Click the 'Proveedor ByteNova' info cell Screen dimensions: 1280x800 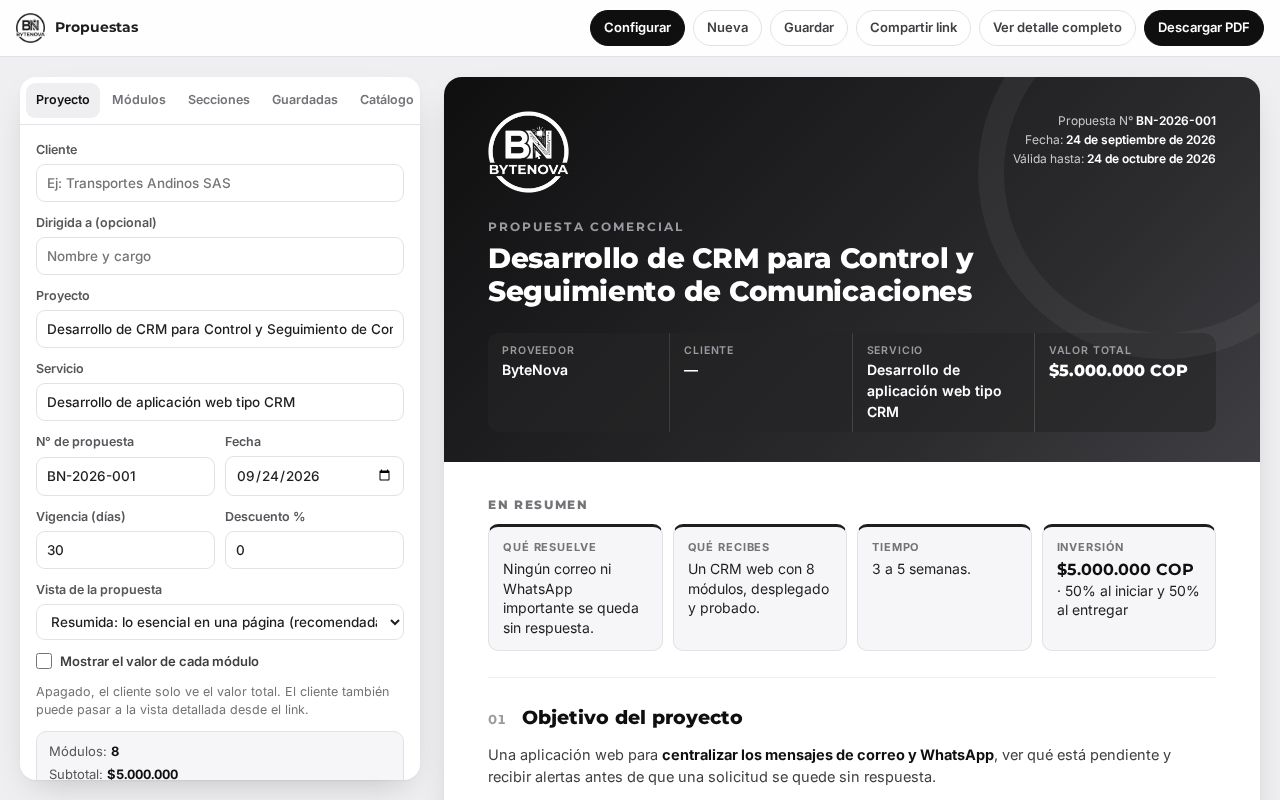[x=579, y=382]
